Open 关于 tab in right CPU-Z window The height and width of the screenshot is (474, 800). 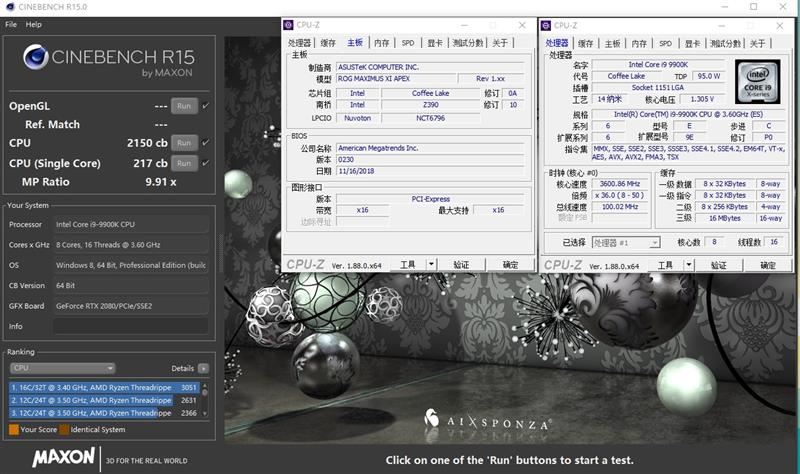(x=758, y=43)
